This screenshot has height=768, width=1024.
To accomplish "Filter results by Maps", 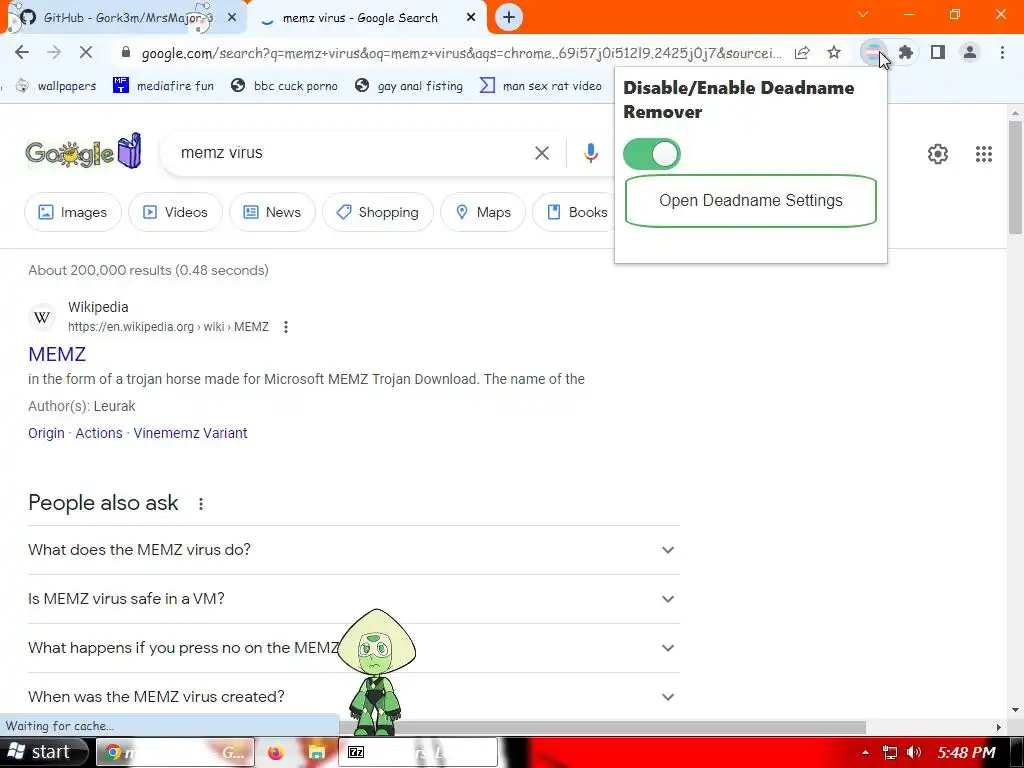I will point(483,212).
